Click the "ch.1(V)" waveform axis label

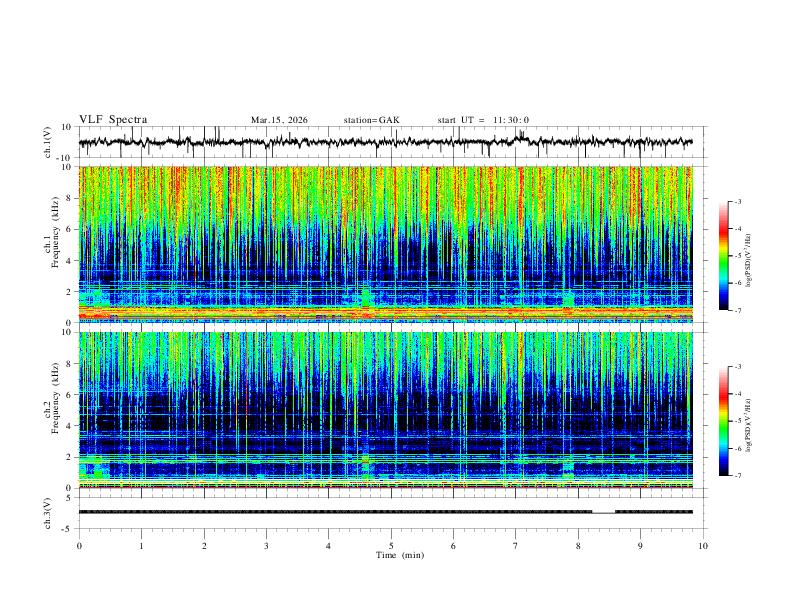tap(48, 142)
